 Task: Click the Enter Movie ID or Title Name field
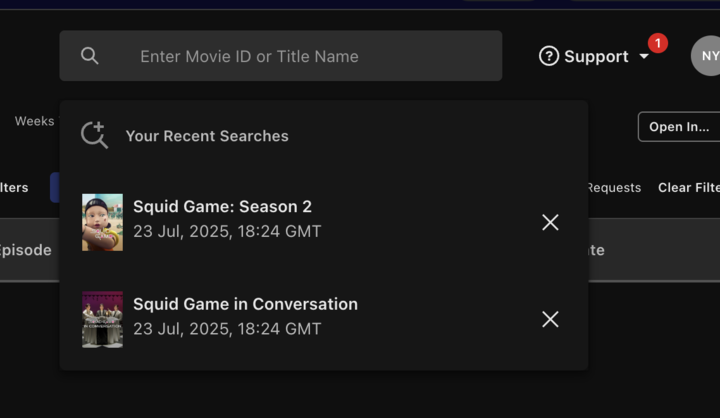tap(281, 56)
